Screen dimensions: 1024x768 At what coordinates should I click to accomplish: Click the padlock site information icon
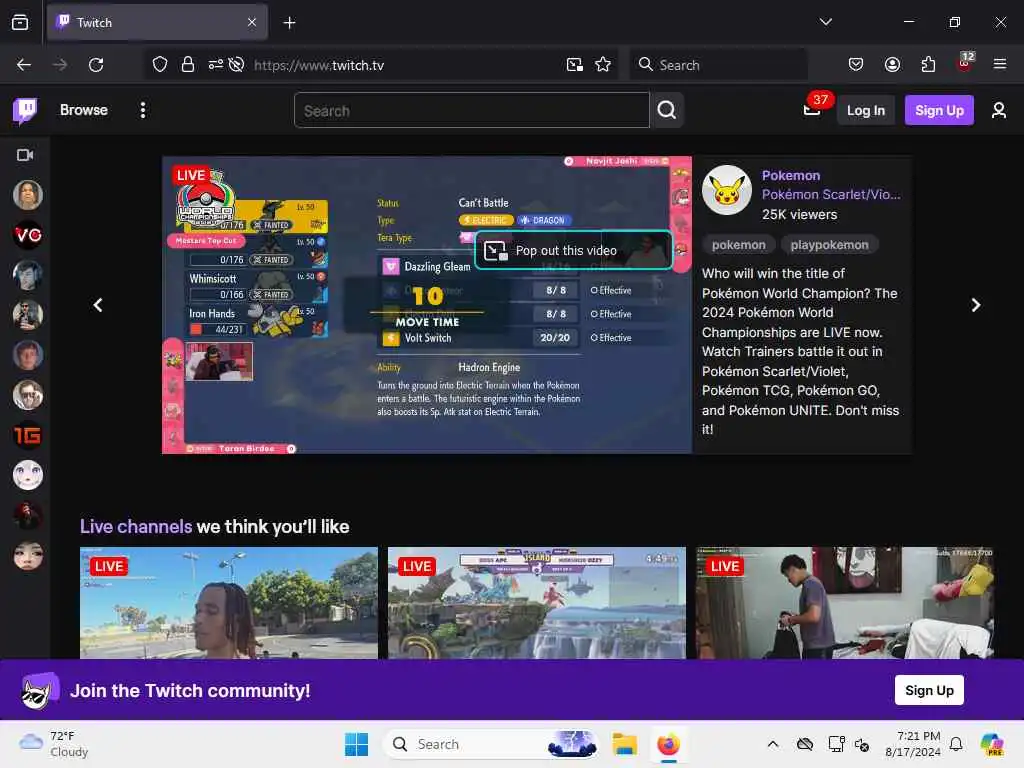point(188,65)
